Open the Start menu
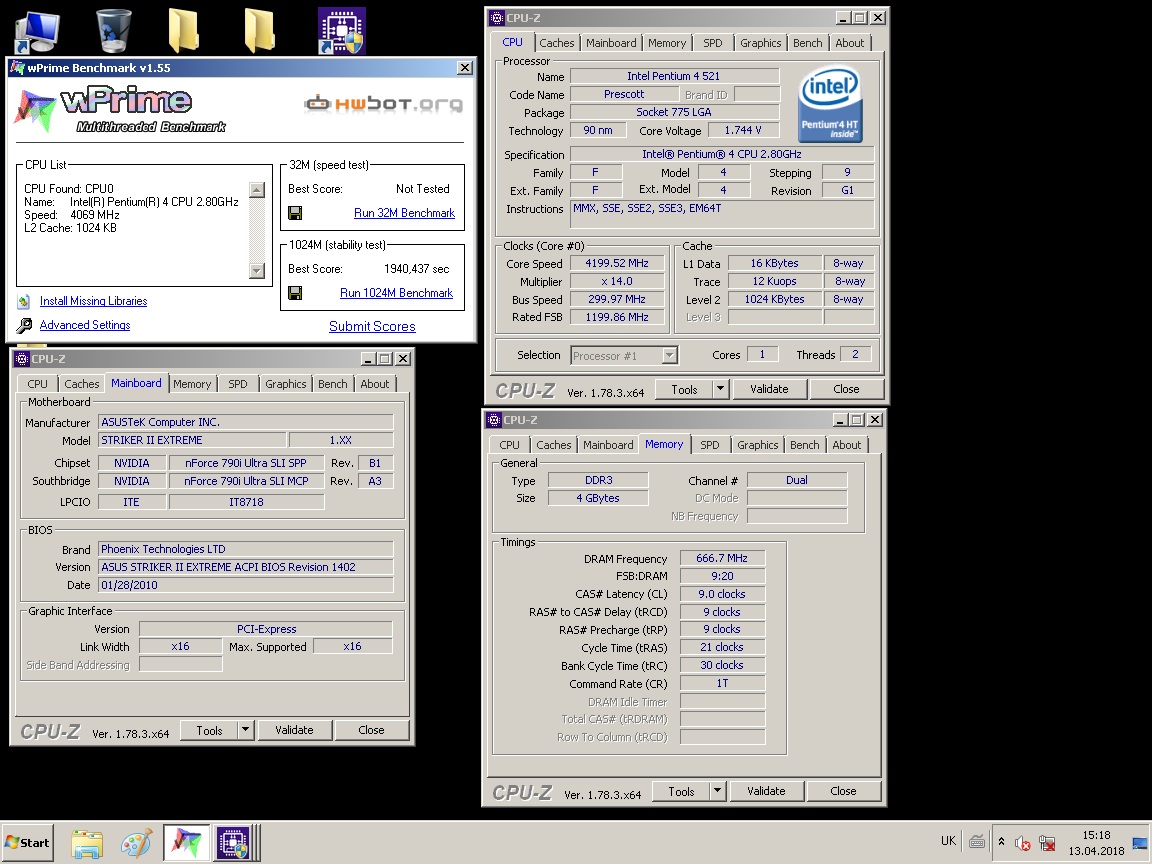The width and height of the screenshot is (1152, 864). coord(27,843)
